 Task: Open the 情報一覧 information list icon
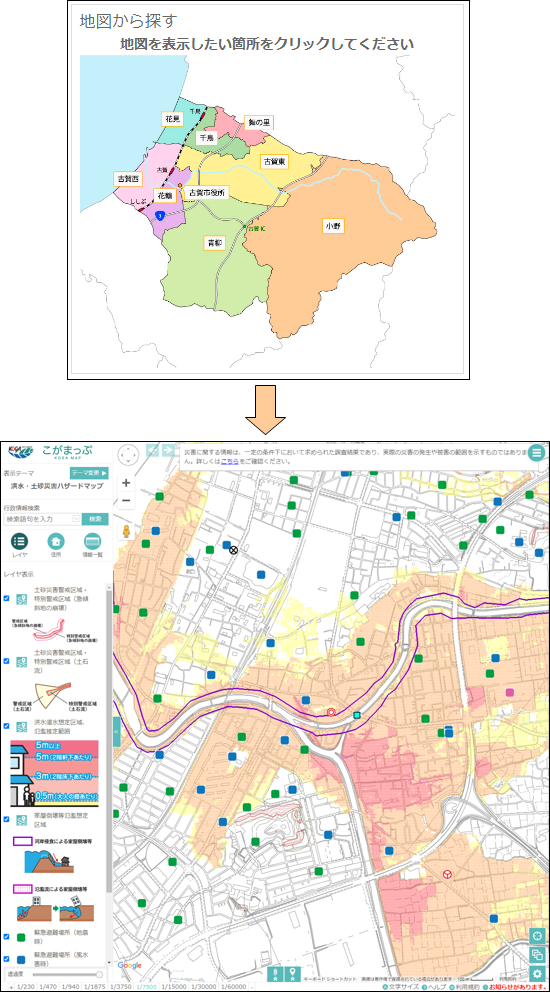point(93,543)
